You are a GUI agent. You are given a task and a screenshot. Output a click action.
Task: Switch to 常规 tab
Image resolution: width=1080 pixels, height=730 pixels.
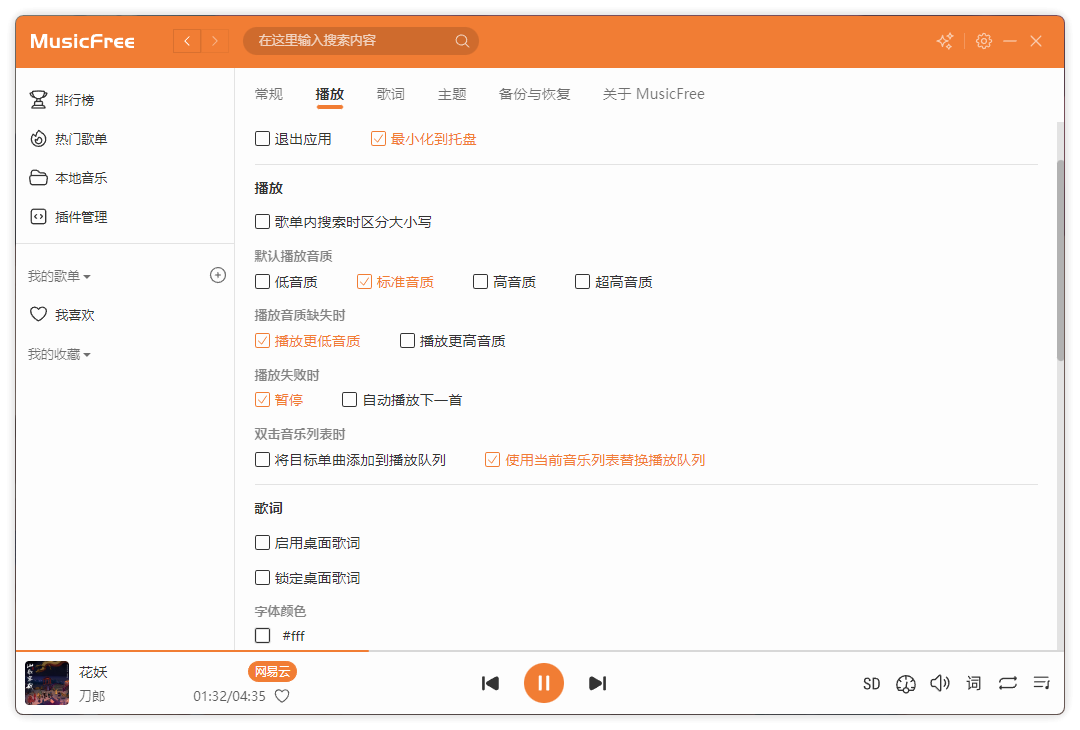tap(269, 94)
